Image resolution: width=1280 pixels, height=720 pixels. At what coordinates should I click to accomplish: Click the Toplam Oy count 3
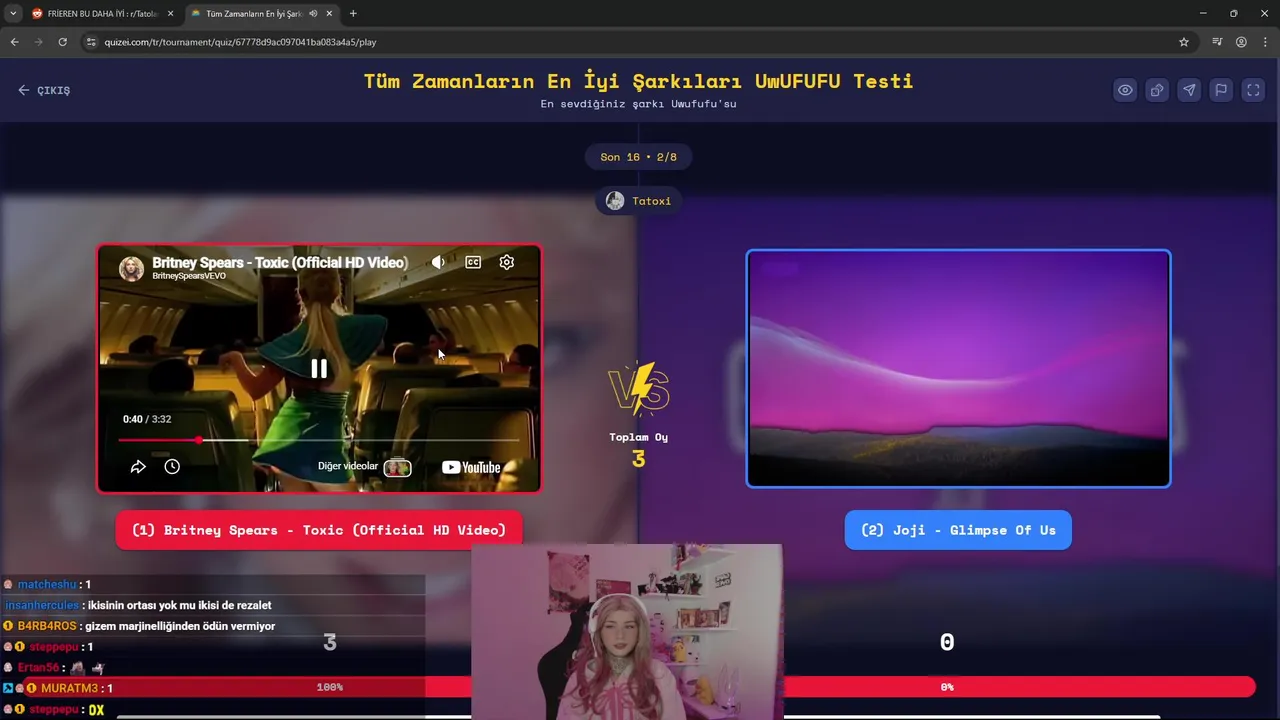(638, 459)
